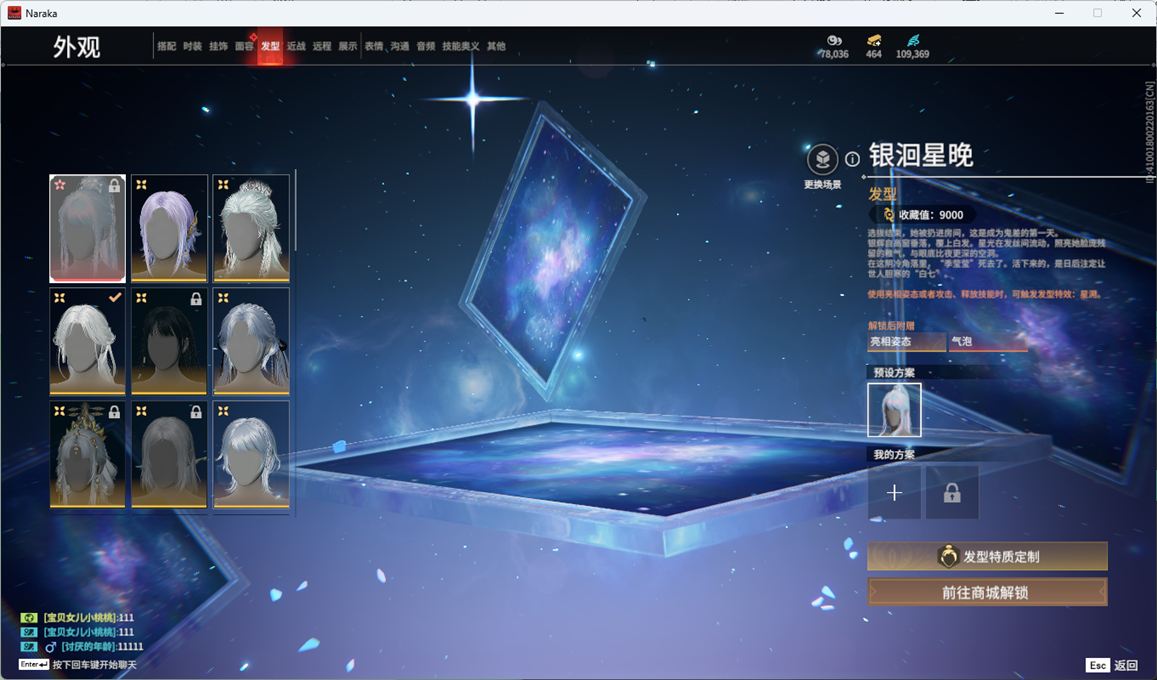
Task: Click the locked slot under 我的方案
Action: (x=951, y=492)
